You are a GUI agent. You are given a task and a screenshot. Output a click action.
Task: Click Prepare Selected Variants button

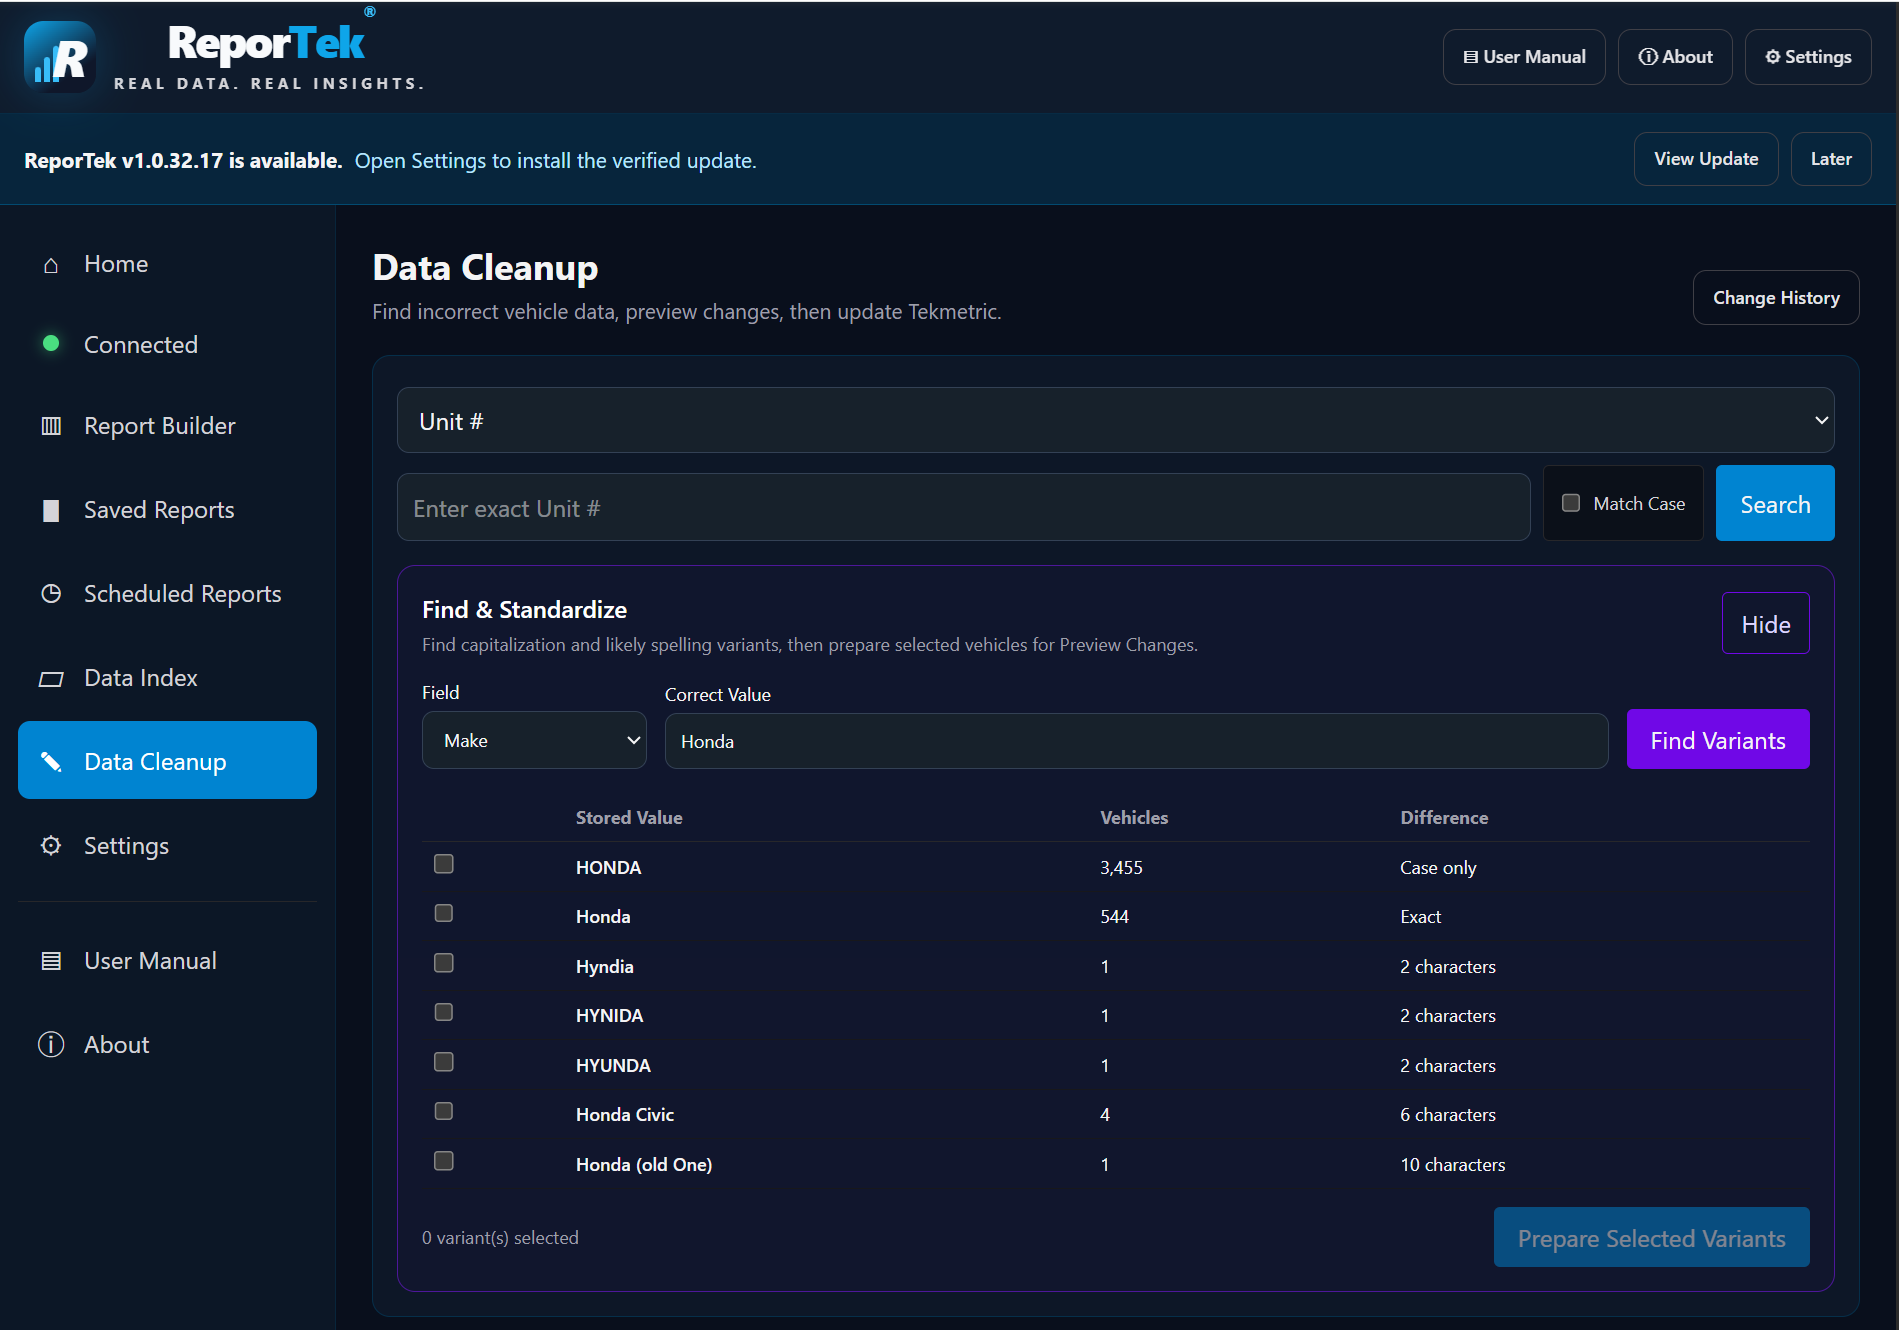click(1651, 1238)
